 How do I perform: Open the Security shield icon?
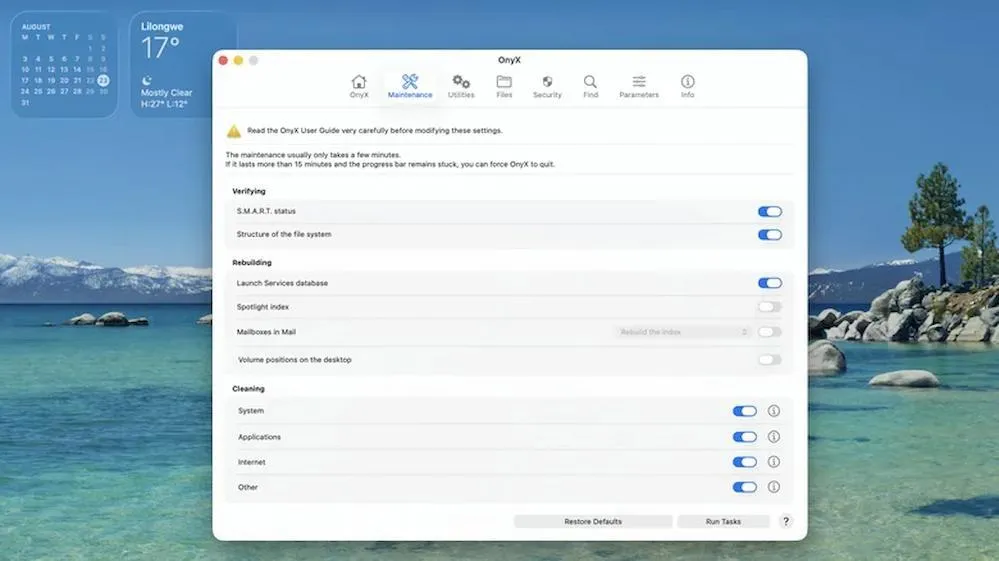click(x=547, y=82)
